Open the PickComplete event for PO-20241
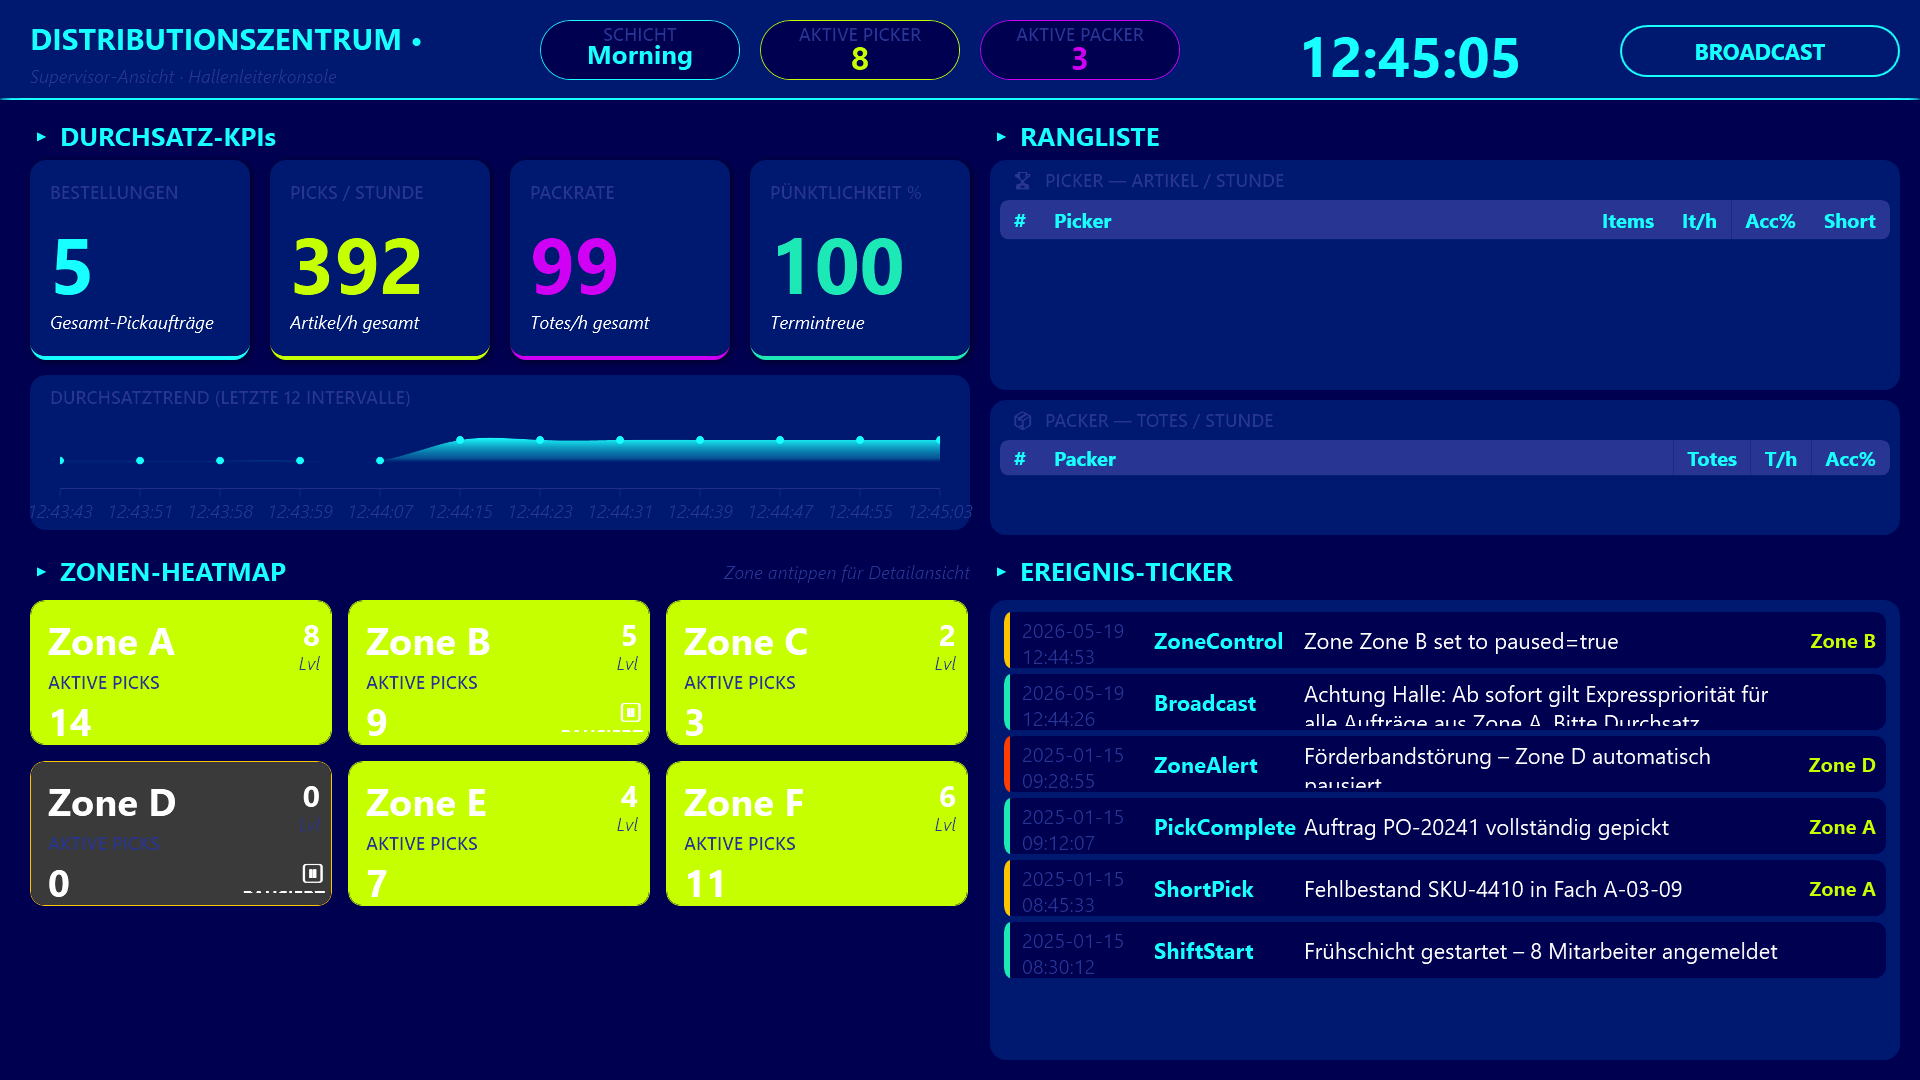Screen dimensions: 1920x1080 coord(1445,827)
